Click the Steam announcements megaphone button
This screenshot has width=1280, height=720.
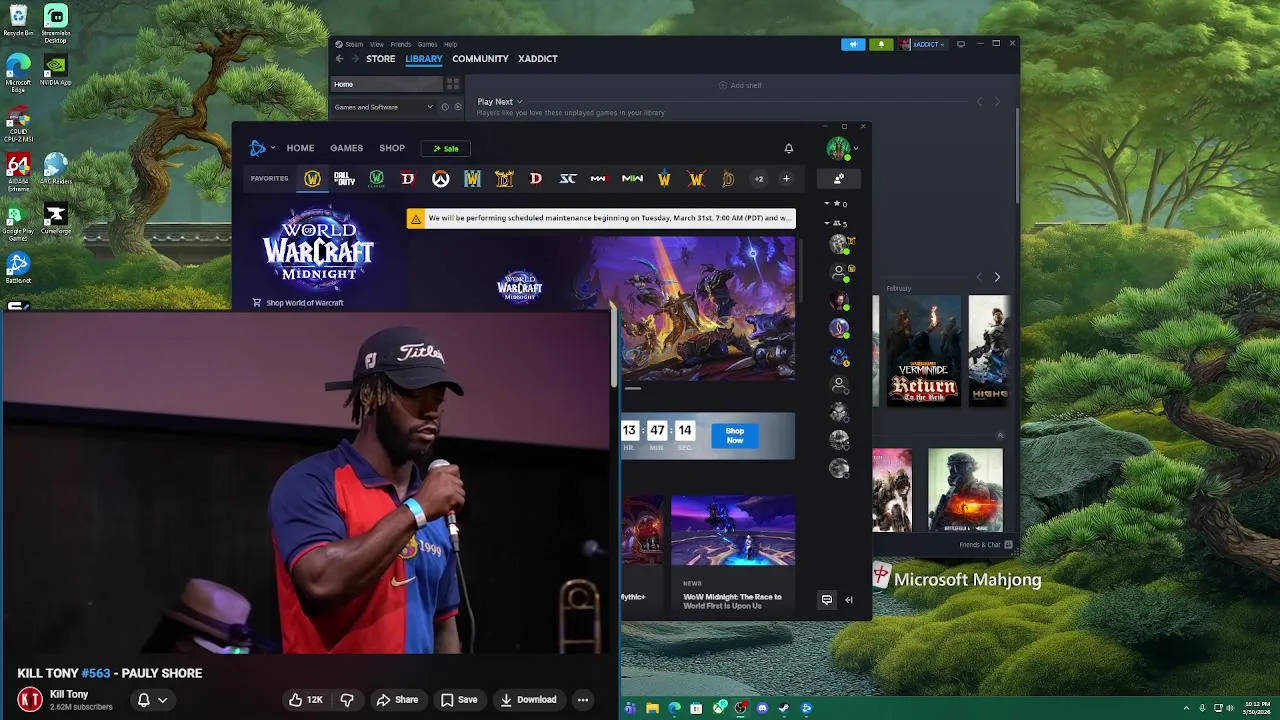coord(853,44)
